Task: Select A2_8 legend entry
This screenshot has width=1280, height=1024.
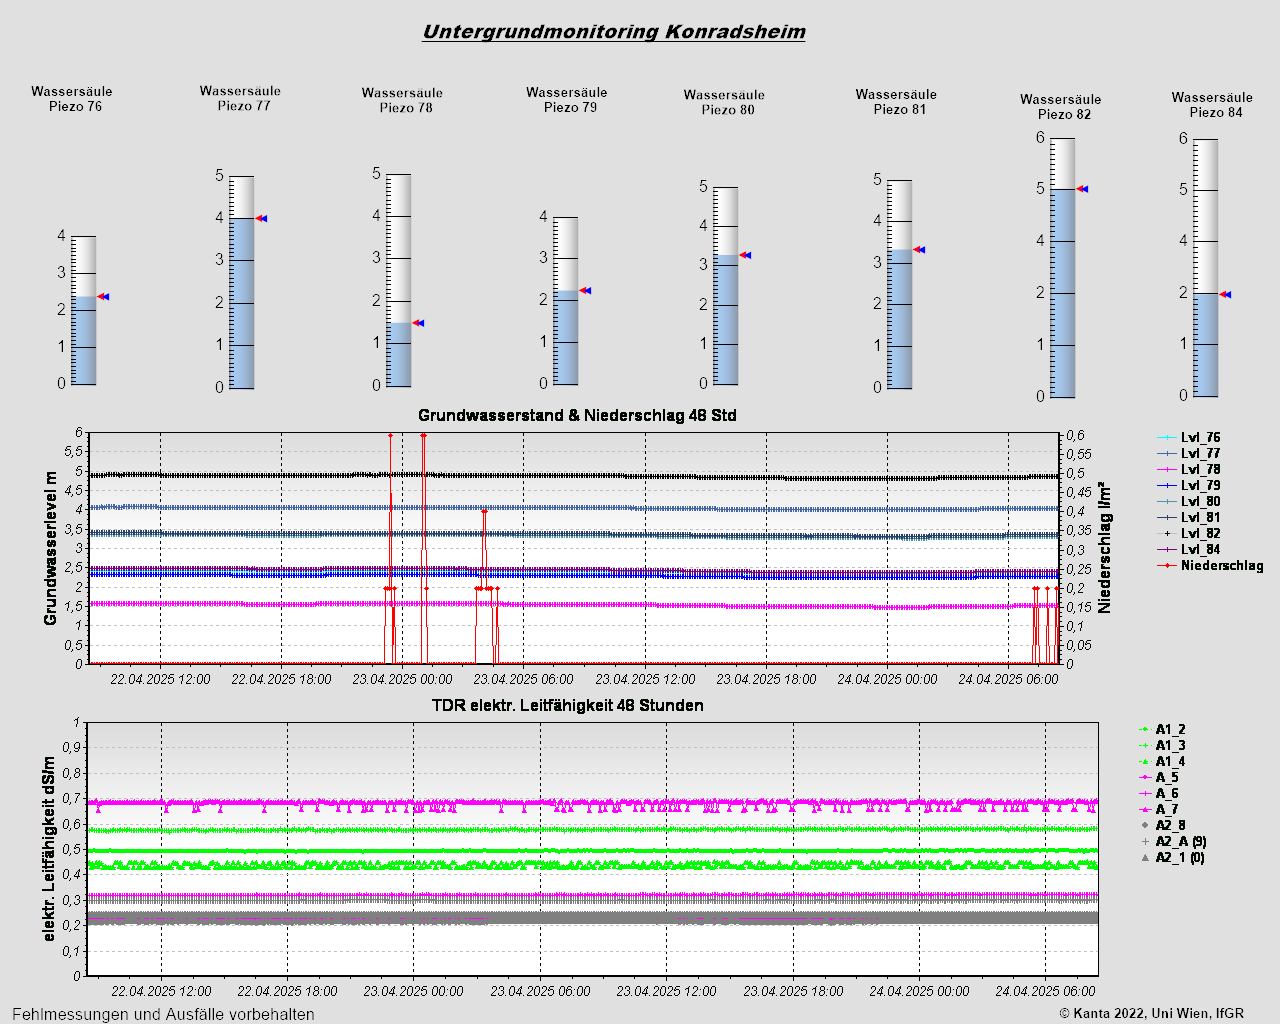Action: 1162,826
